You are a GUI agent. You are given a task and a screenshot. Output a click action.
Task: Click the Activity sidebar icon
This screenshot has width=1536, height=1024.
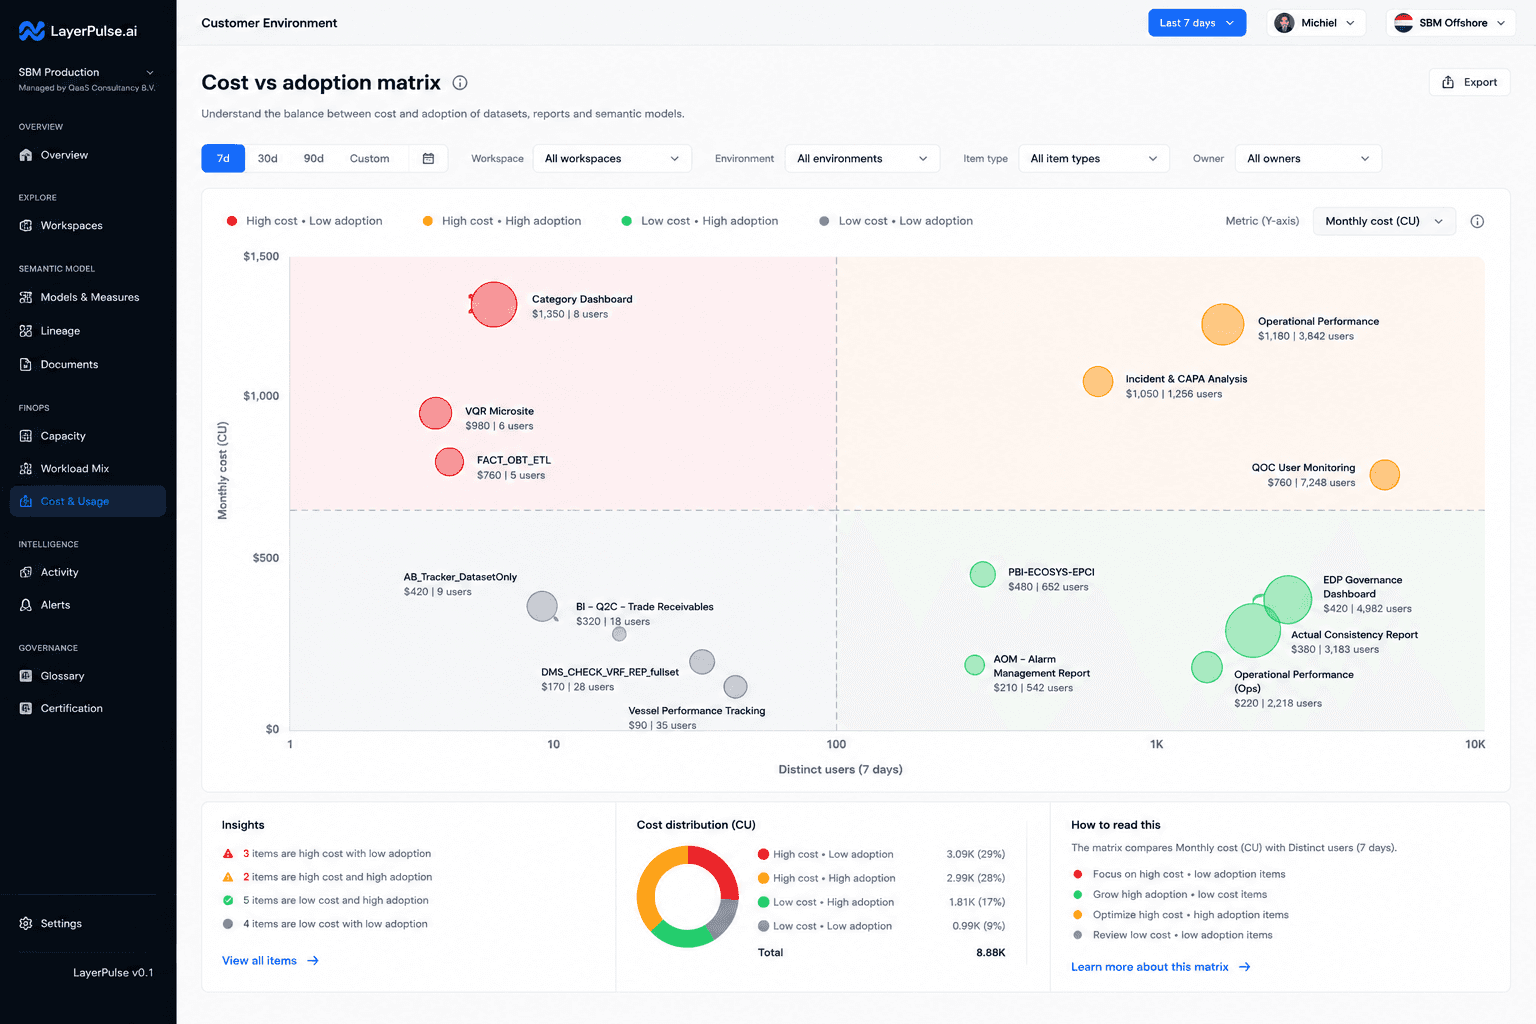(26, 572)
